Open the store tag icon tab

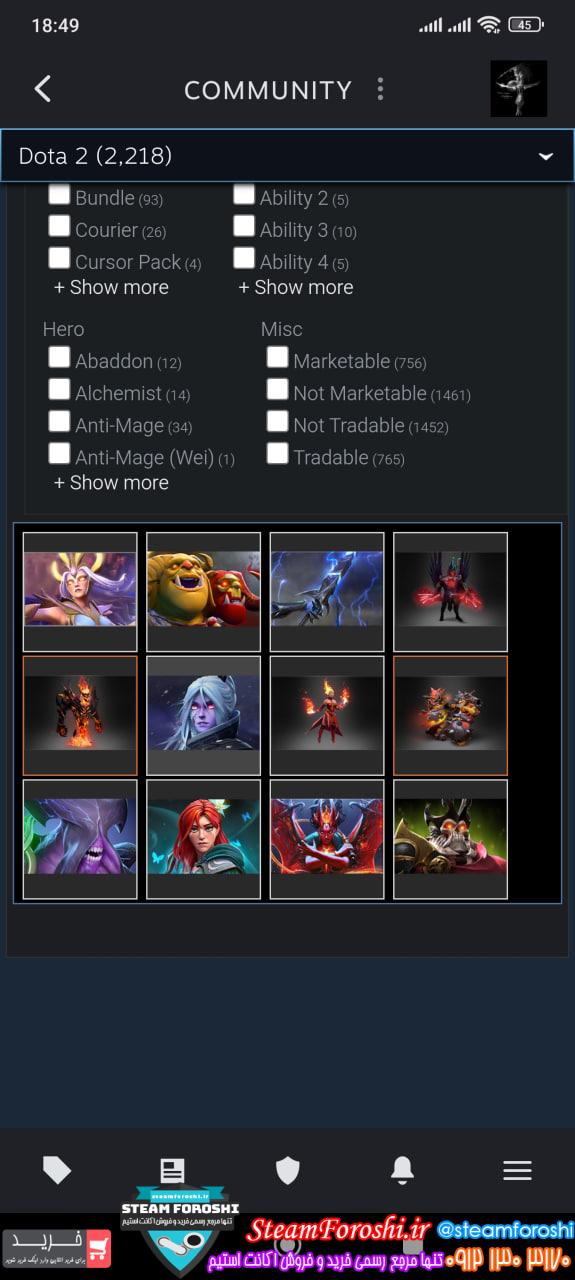[57, 1170]
